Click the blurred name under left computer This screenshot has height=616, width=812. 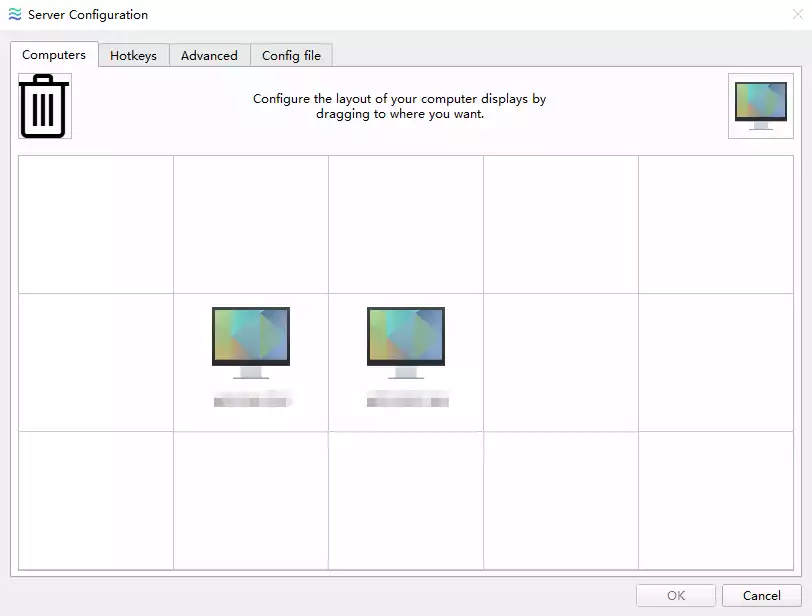pyautogui.click(x=251, y=401)
